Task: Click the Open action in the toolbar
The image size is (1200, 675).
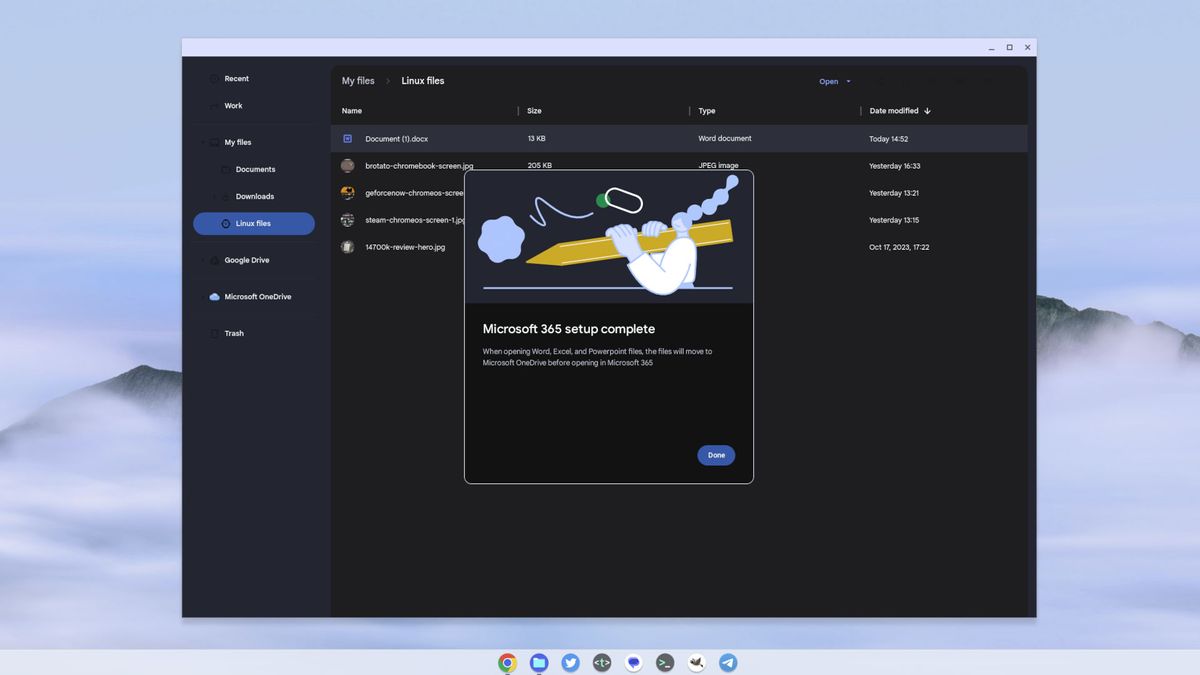Action: click(829, 82)
